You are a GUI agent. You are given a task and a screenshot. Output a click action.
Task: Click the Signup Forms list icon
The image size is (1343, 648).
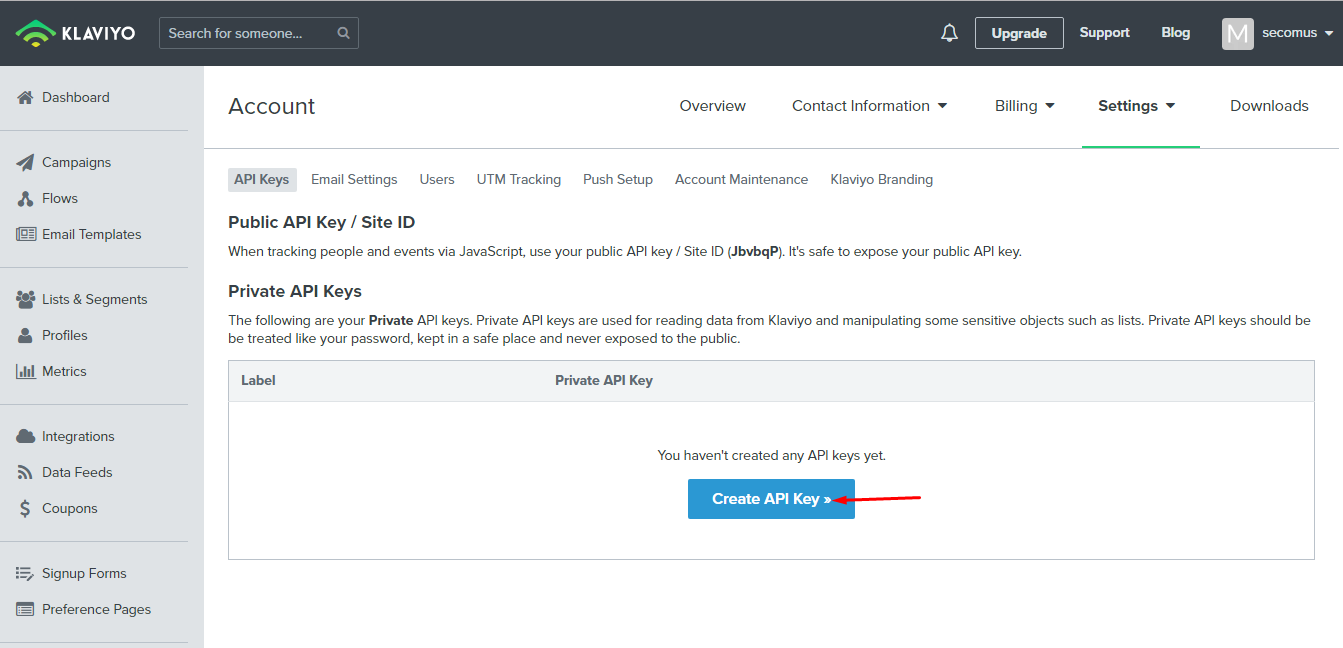coord(25,573)
